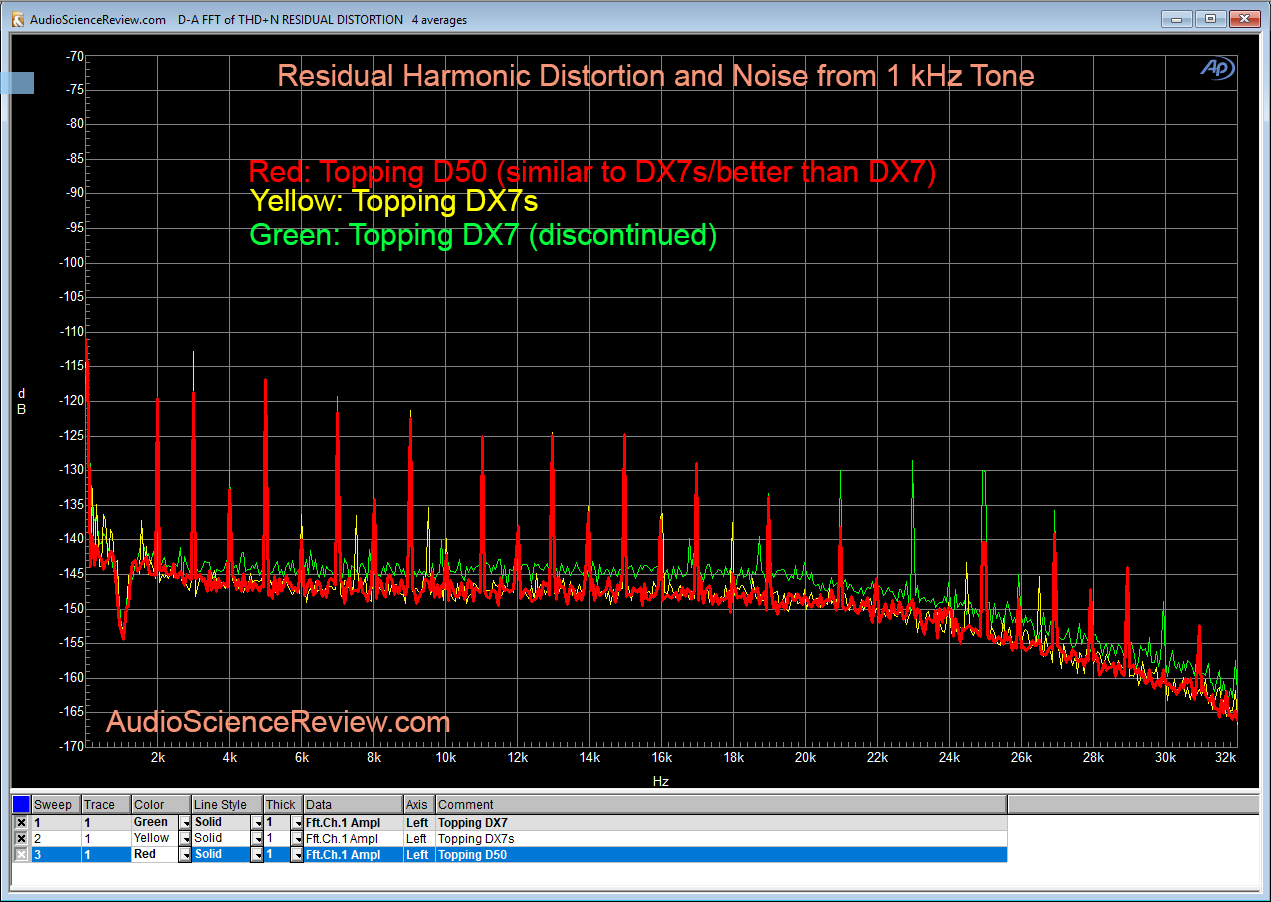This screenshot has height=902, width=1271.
Task: Click the Yellow color cell
Action: tap(154, 838)
